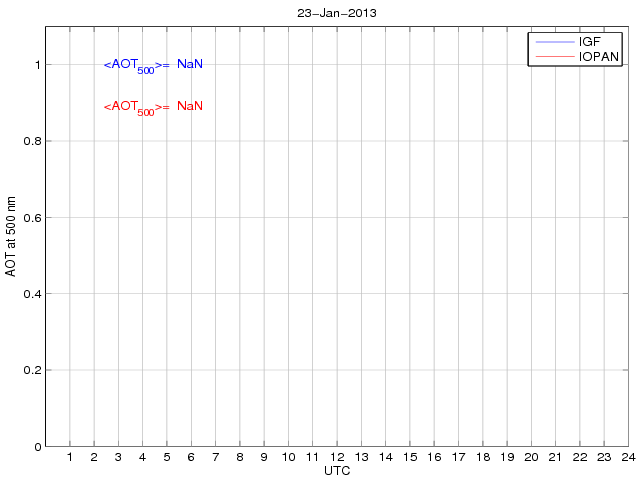Click the UTC x-axis label
The image size is (640, 480).
337,471
